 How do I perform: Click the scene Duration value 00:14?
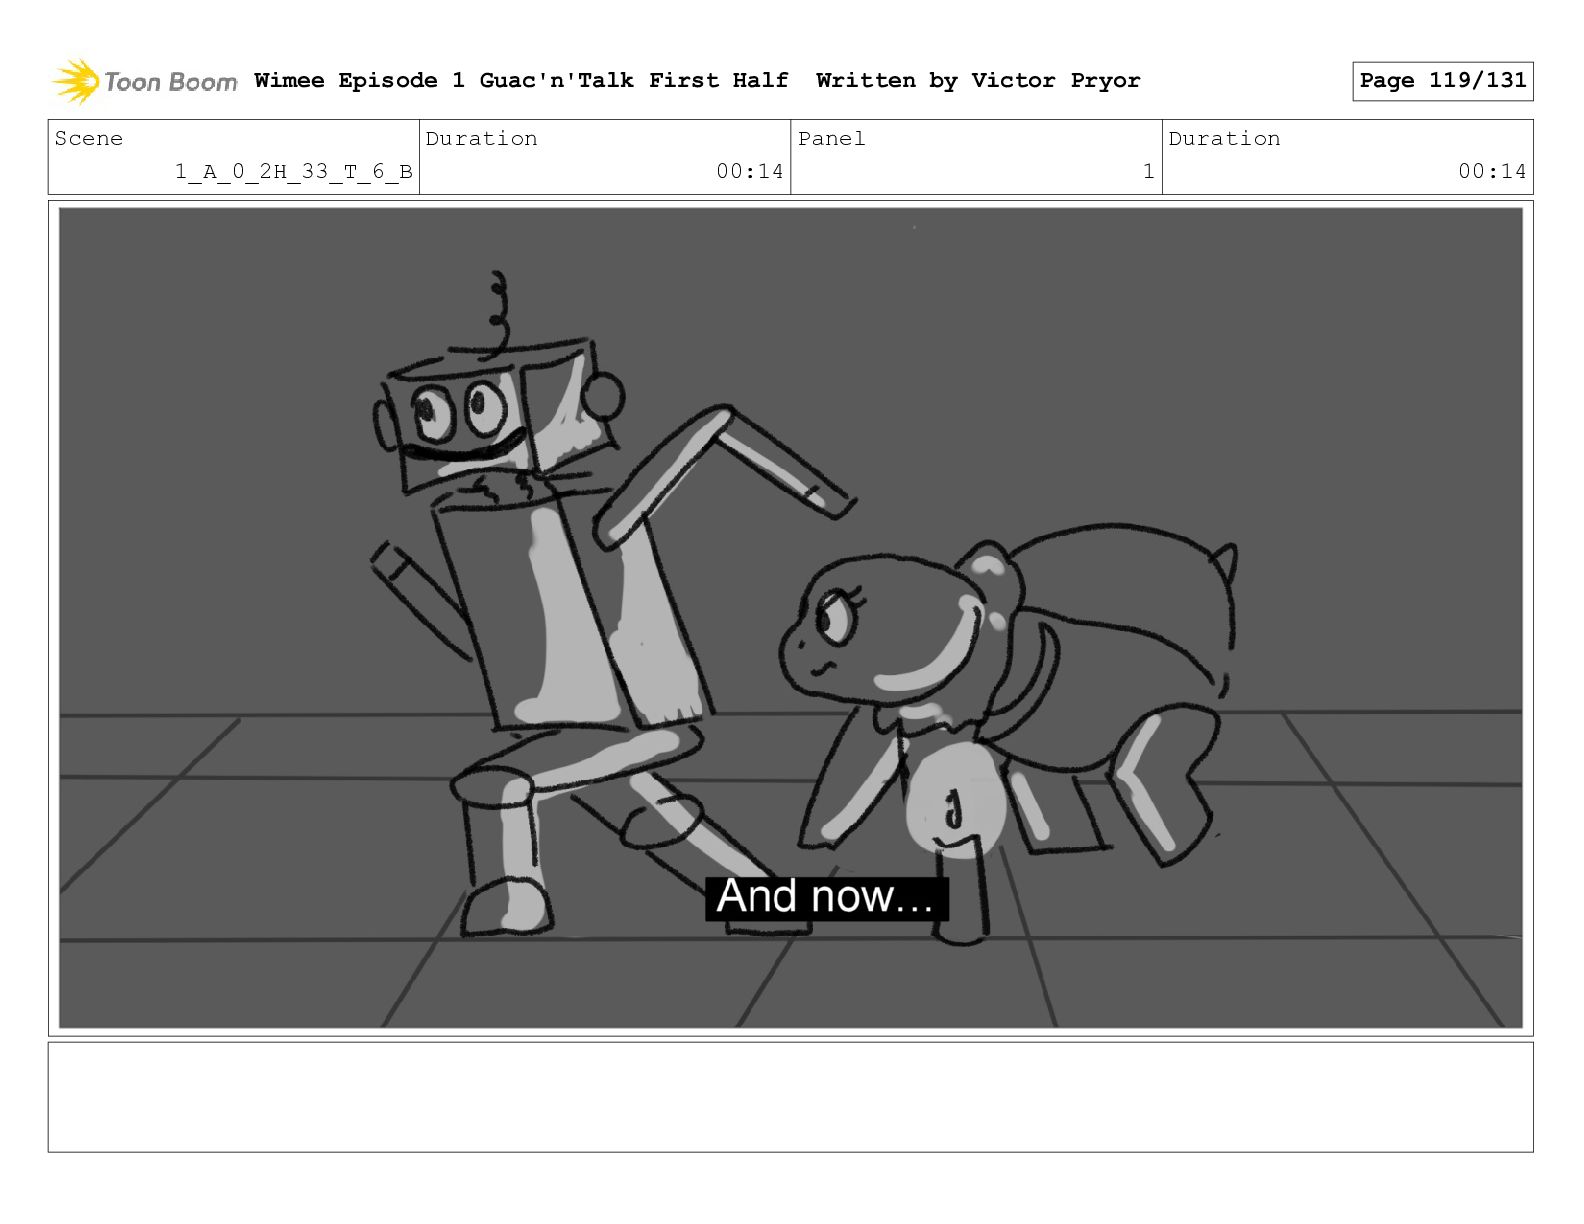(x=749, y=171)
